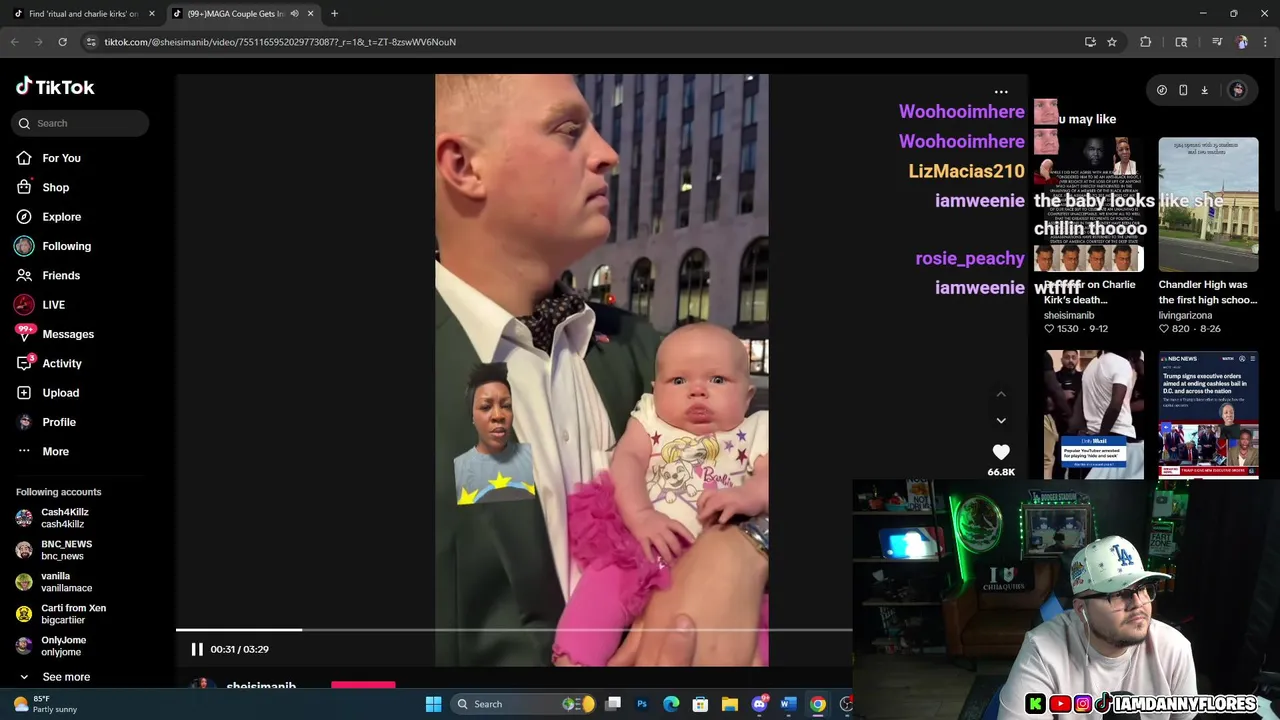Open the NBC News video thumbnail
Screen dimensions: 1280x720
[x=1208, y=415]
